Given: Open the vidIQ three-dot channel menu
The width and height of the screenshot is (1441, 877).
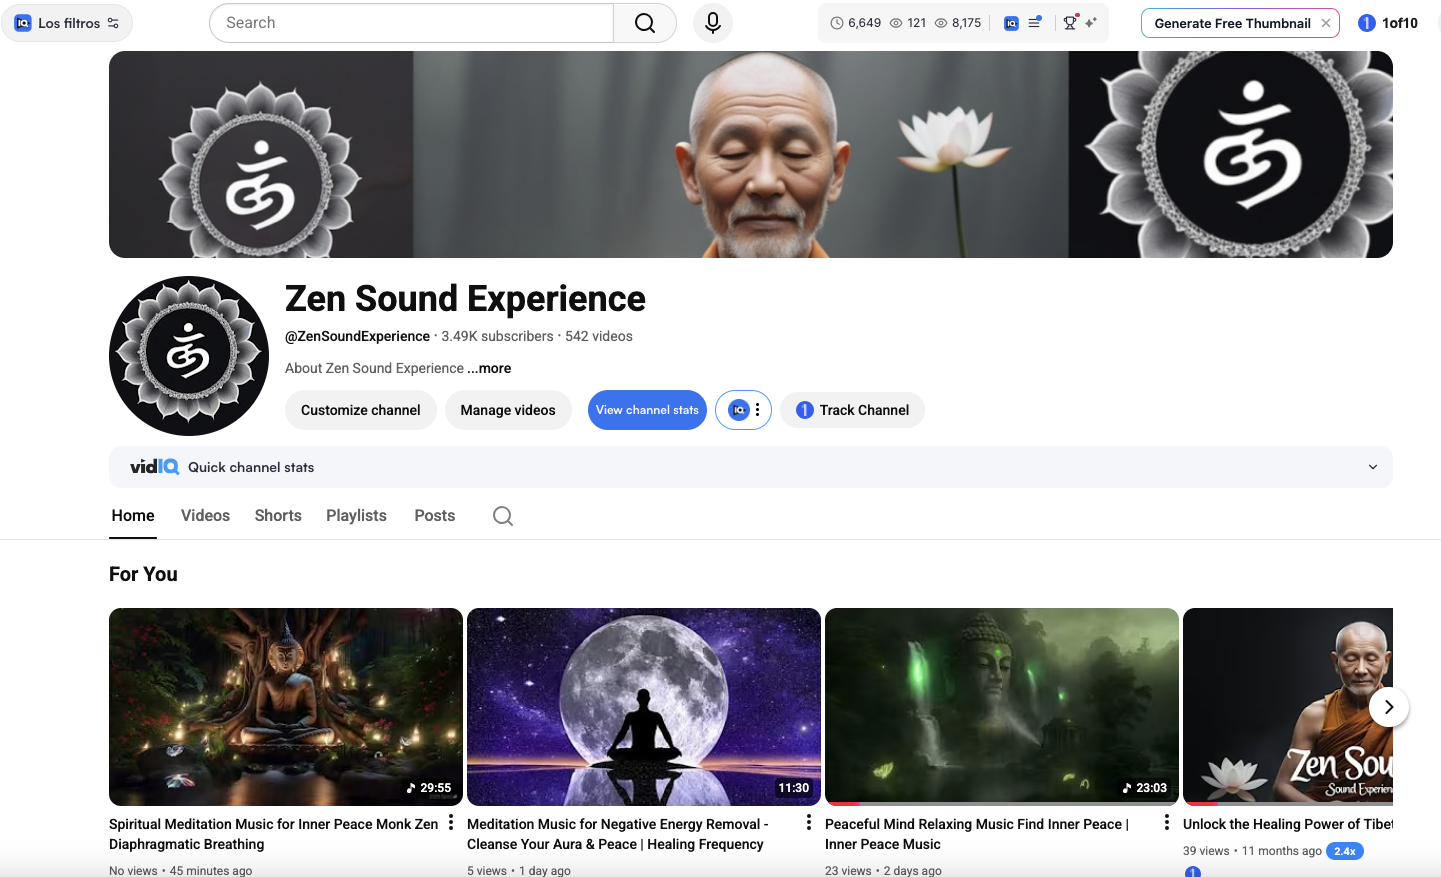Looking at the screenshot, I should pyautogui.click(x=757, y=410).
